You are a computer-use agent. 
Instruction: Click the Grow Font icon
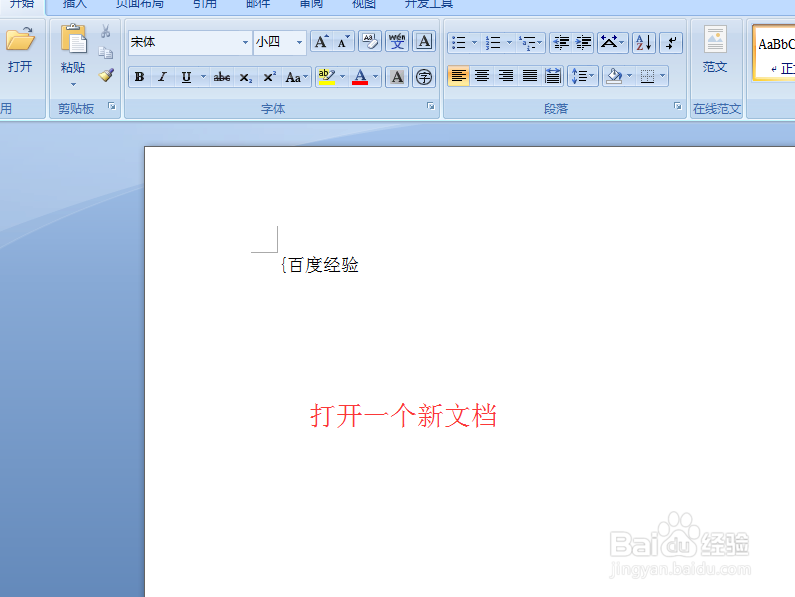tap(321, 42)
